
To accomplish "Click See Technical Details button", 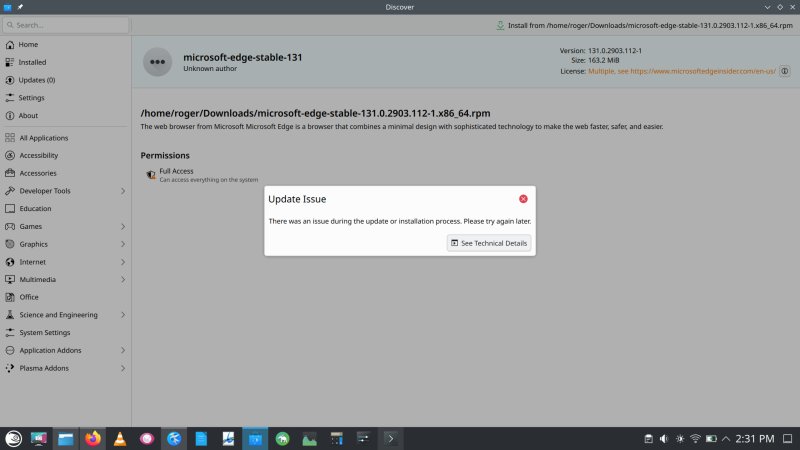I will 489,243.
